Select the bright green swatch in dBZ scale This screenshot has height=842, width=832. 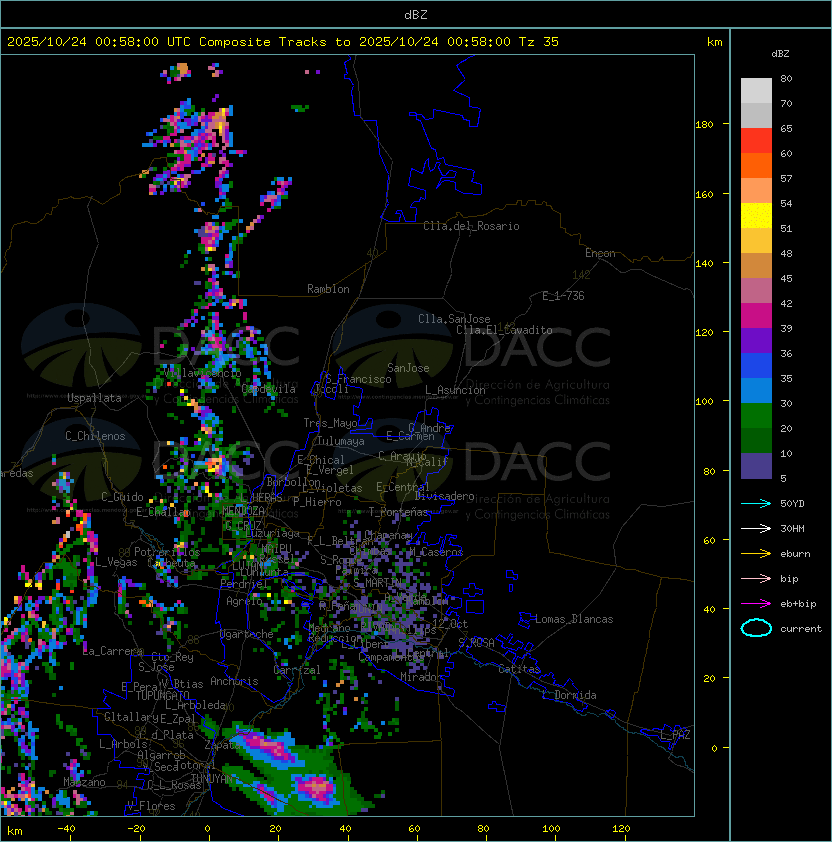pyautogui.click(x=756, y=416)
